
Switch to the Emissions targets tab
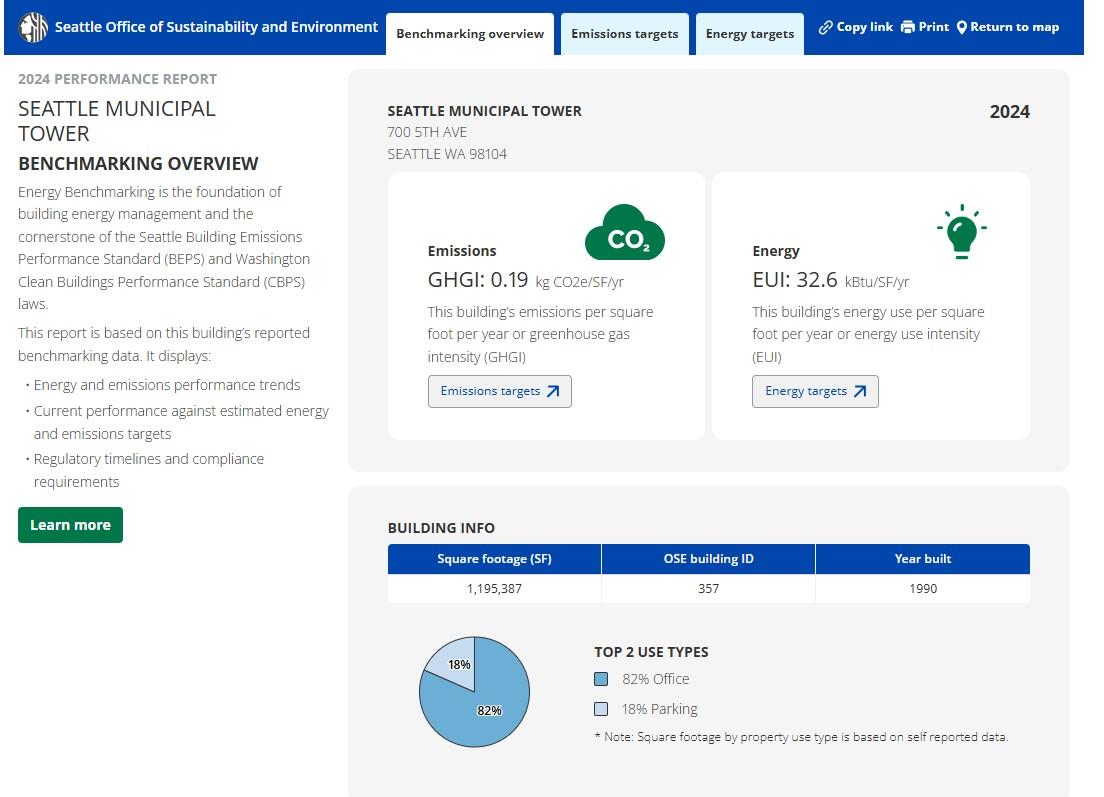pyautogui.click(x=625, y=33)
